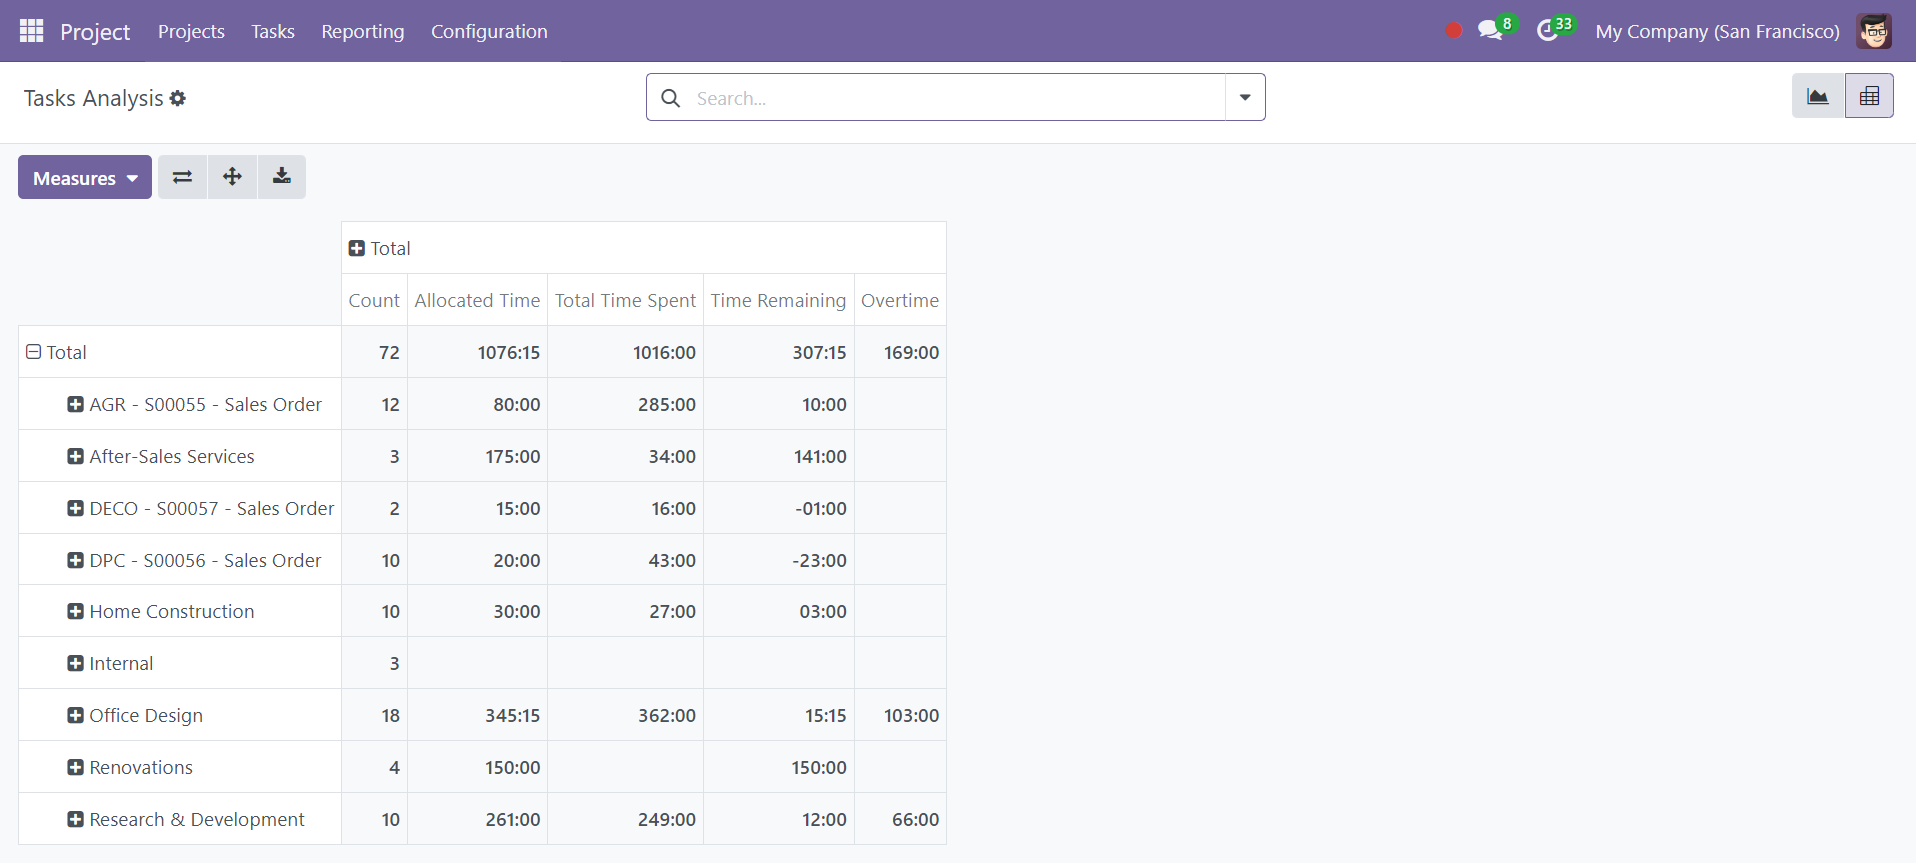Screen dimensions: 1916x863
Task: Click the Project app title
Action: (x=95, y=32)
